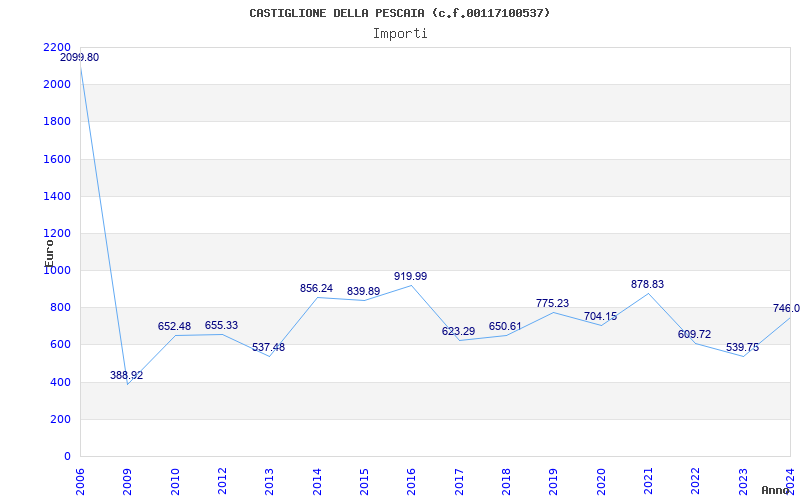
Task: Click the 2018 x-axis year label
Action: tap(506, 481)
